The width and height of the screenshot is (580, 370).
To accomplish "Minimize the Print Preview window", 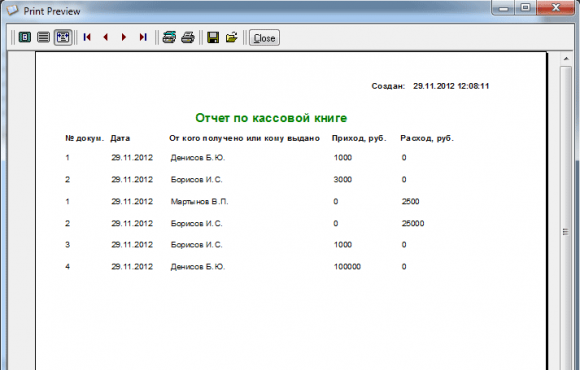I will coord(504,8).
